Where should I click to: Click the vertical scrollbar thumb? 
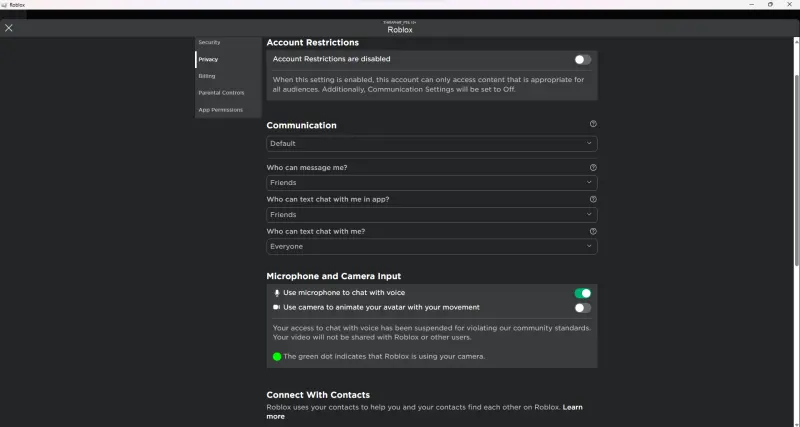796,170
